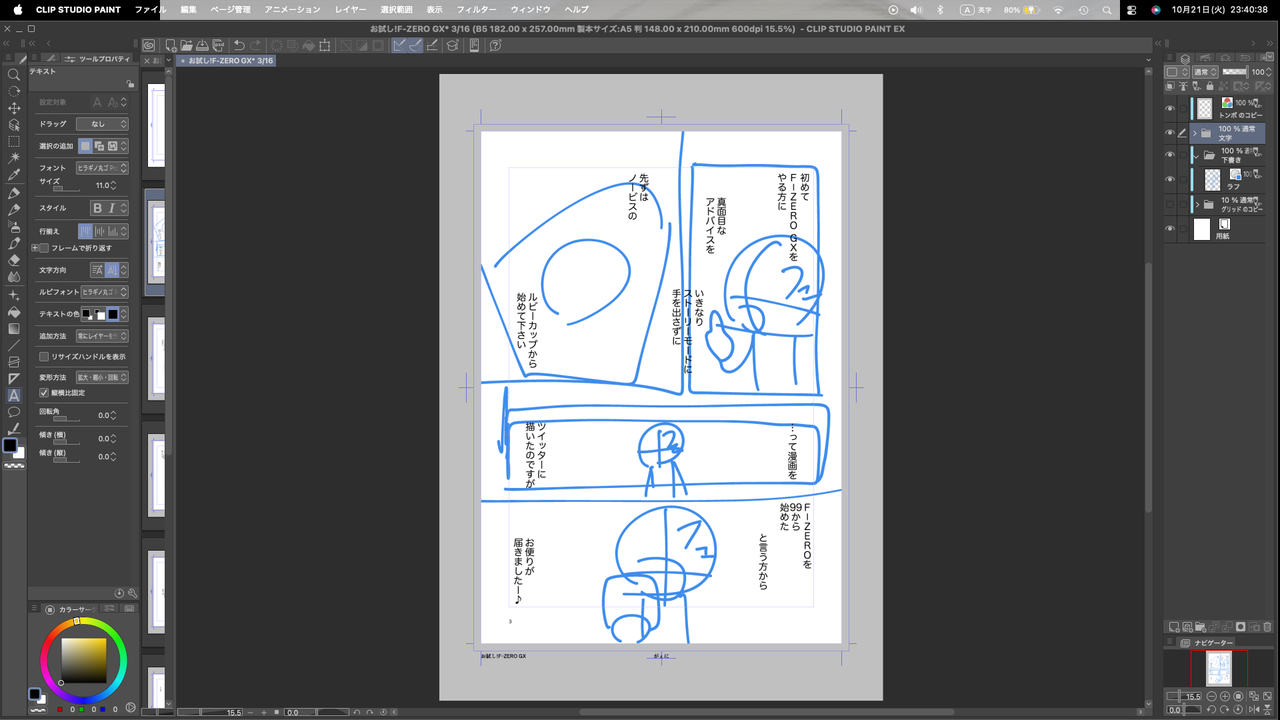
Task: Open the アニメーション menu
Action: pyautogui.click(x=292, y=9)
